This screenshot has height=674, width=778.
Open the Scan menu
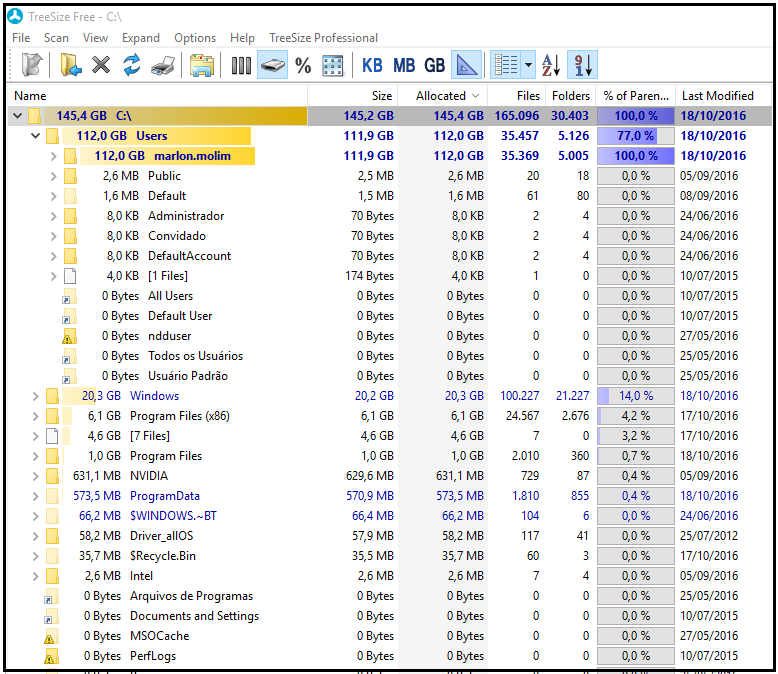point(56,38)
